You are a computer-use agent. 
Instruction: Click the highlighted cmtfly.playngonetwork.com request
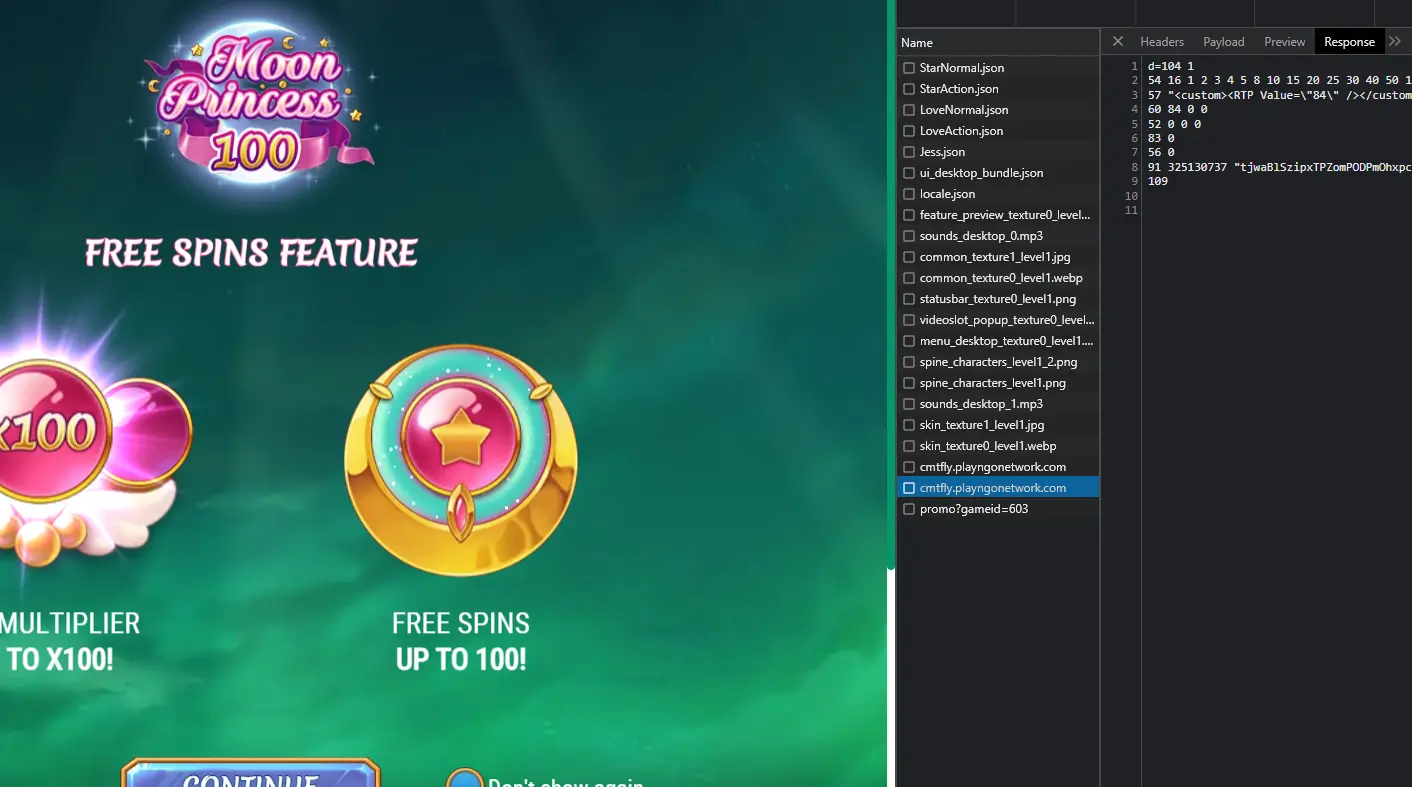pos(998,488)
